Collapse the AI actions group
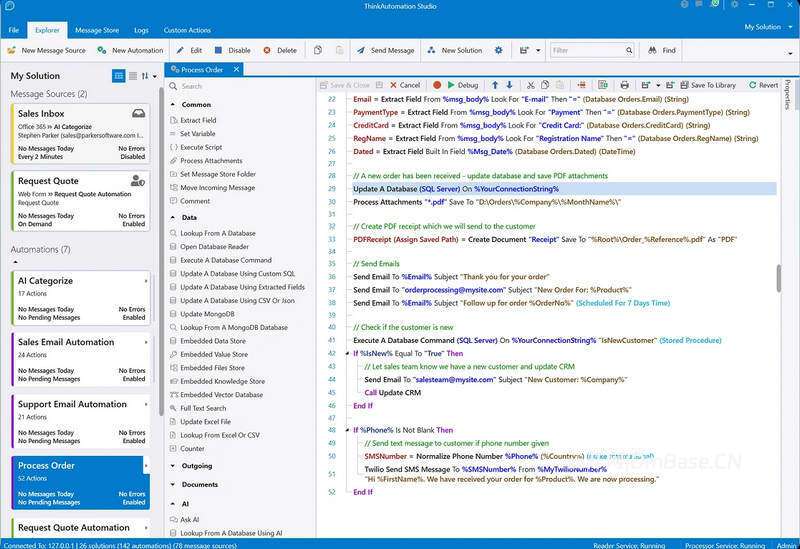Image resolution: width=800 pixels, height=549 pixels. pos(173,504)
